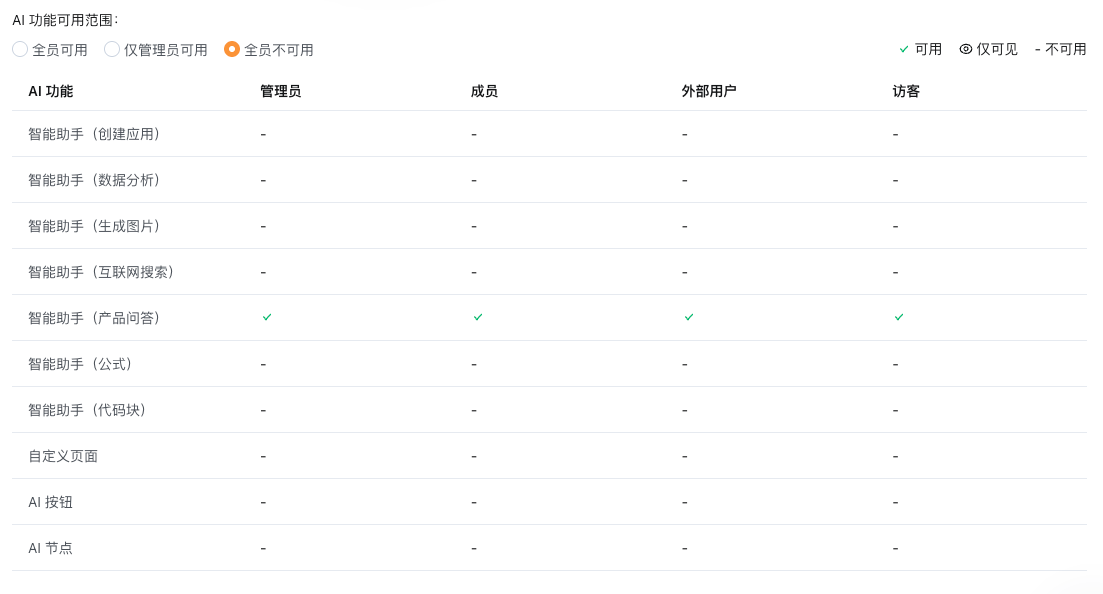Image resolution: width=1103 pixels, height=594 pixels.
Task: Click 外部用户 dash cell in 公式 row
Action: tap(684, 365)
